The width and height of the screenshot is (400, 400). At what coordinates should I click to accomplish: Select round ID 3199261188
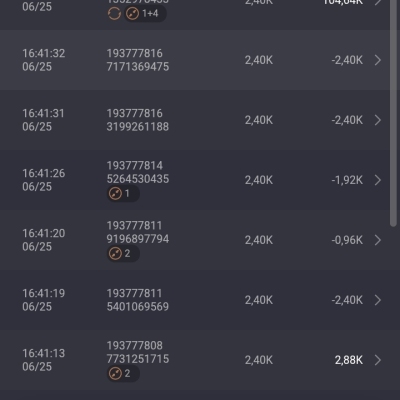tap(138, 127)
